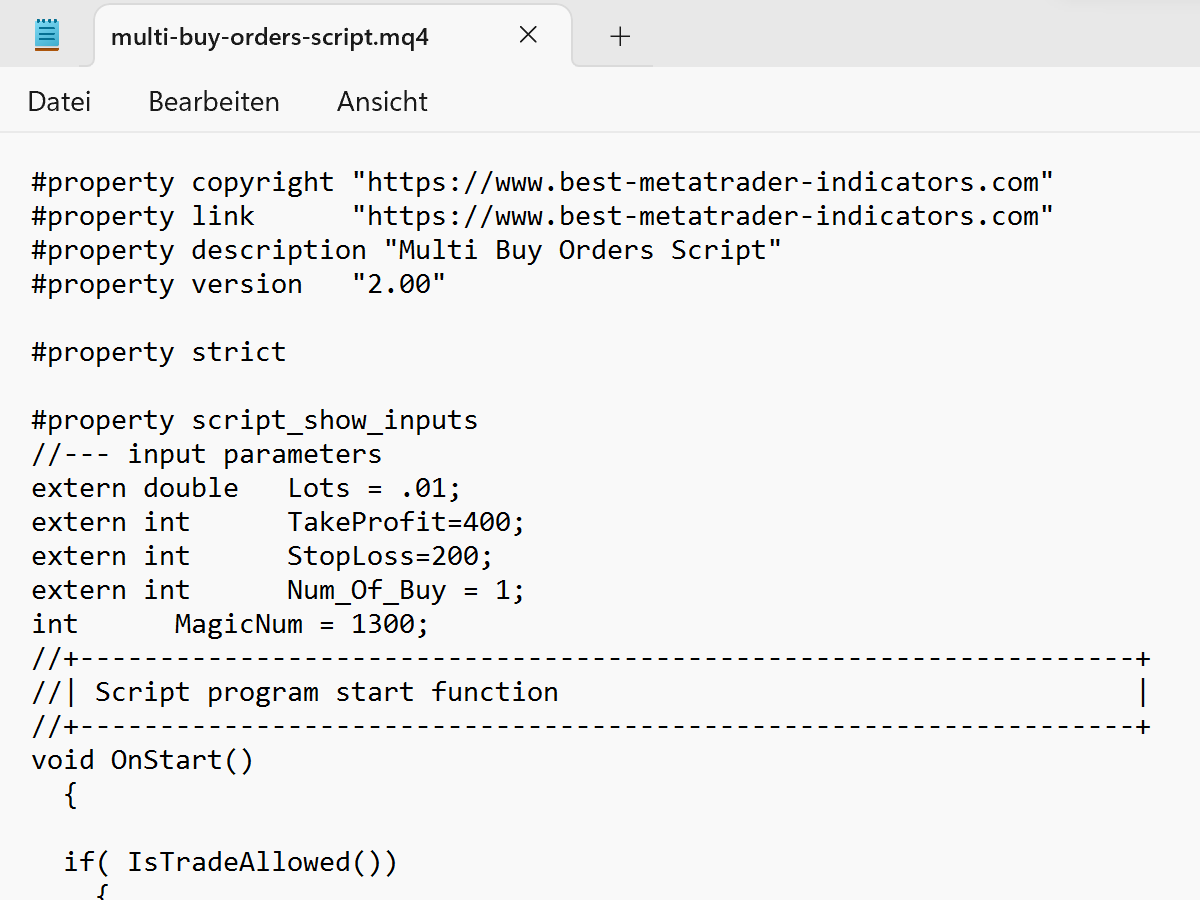
Task: Click the #property script_show_inputs line
Action: 253,419
